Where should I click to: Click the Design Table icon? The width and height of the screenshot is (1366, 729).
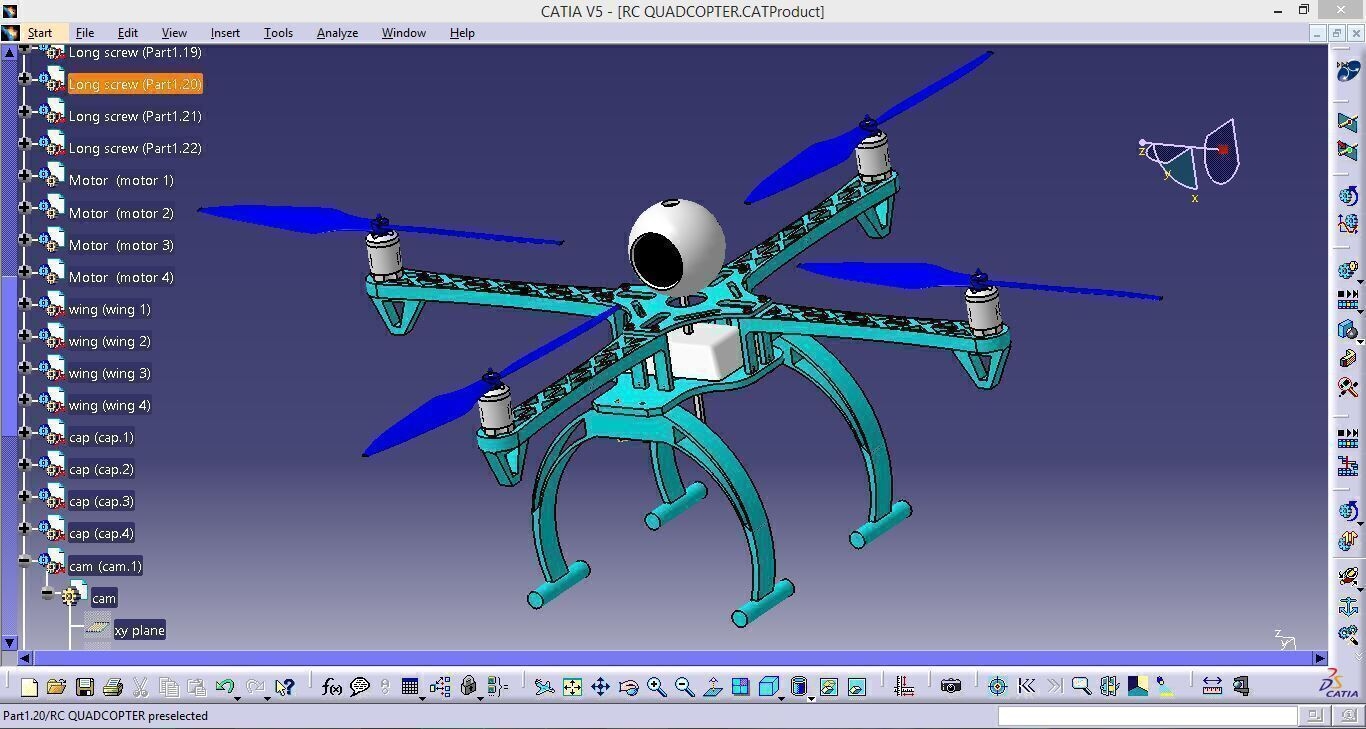click(x=410, y=686)
